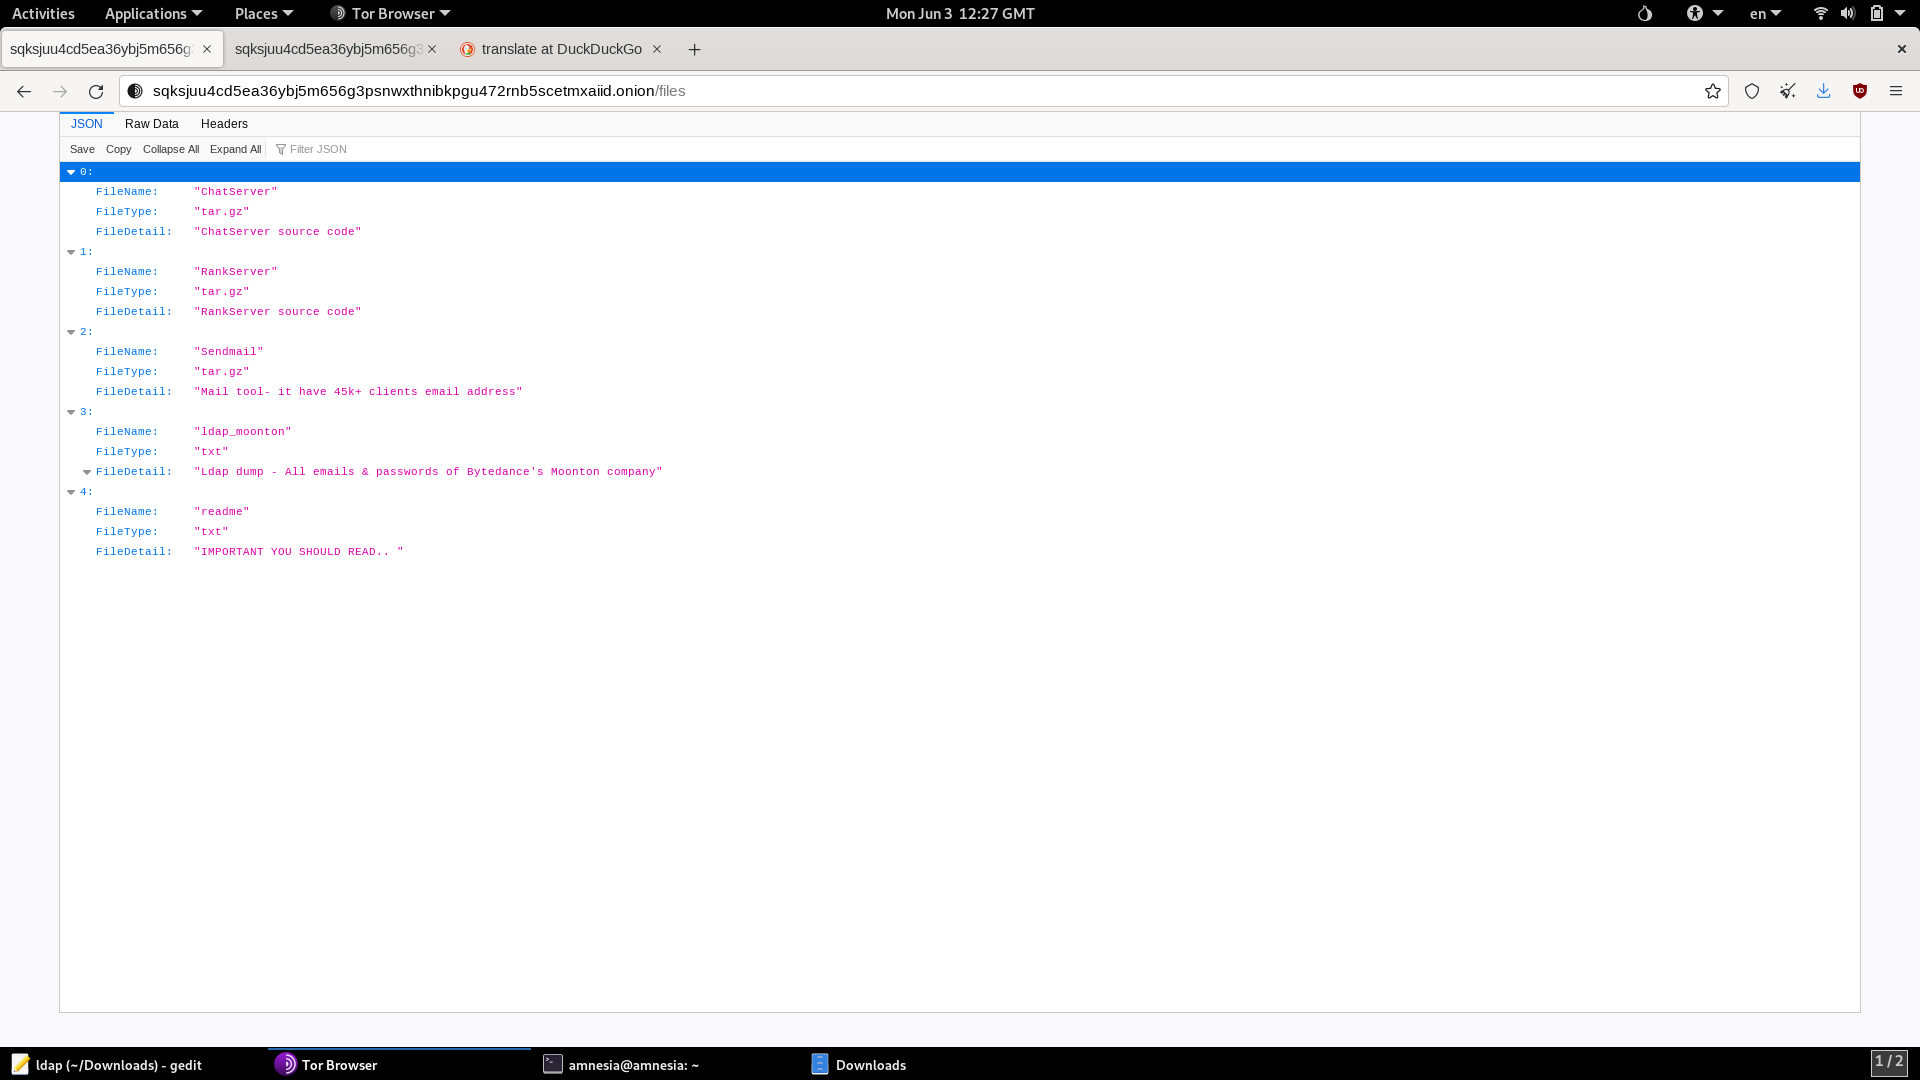
Task: Open the hamburger application menu
Action: (x=1896, y=91)
